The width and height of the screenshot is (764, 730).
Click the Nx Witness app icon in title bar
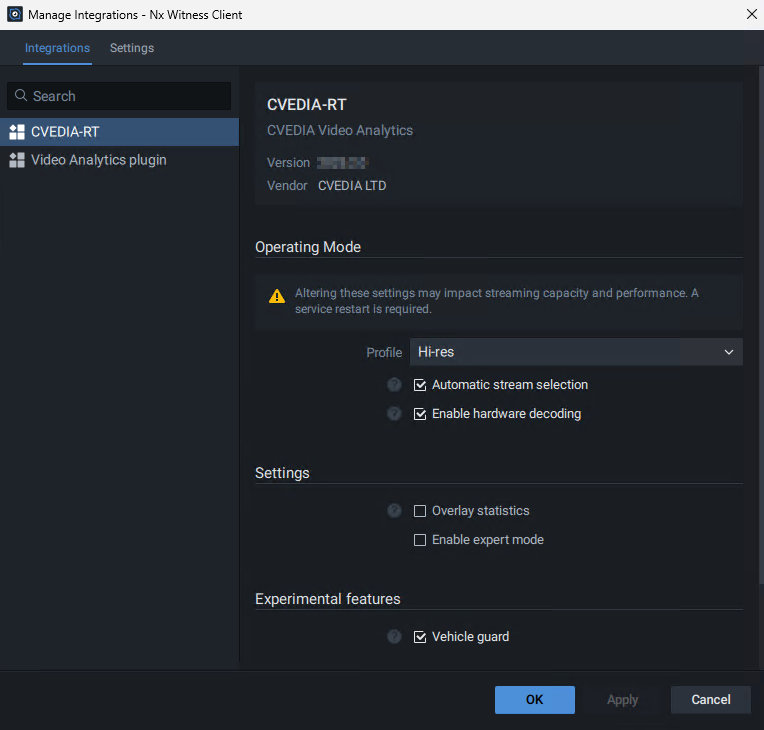pos(15,14)
